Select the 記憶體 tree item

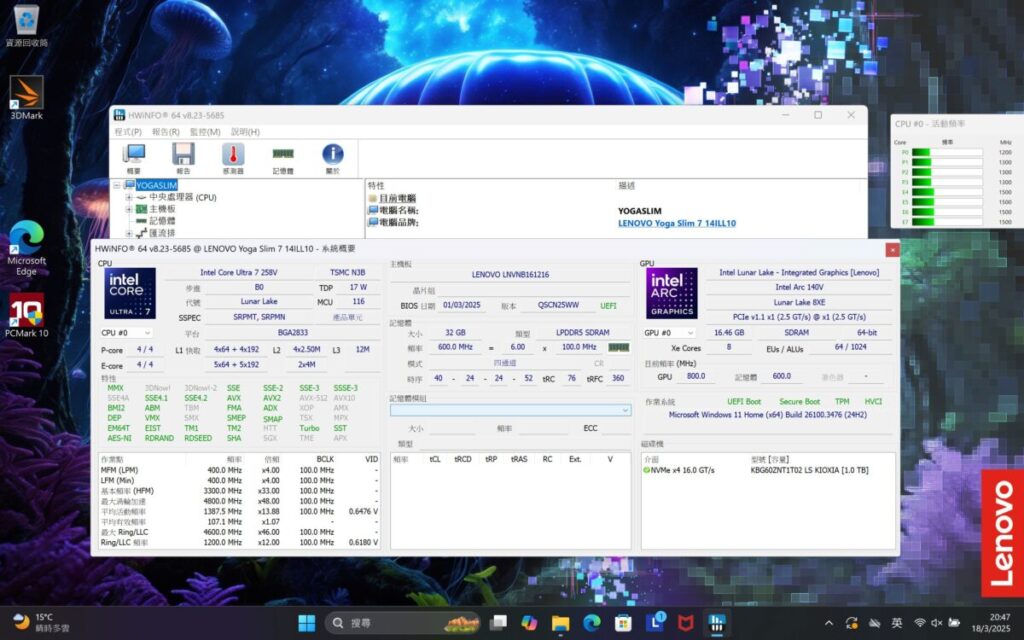click(162, 221)
